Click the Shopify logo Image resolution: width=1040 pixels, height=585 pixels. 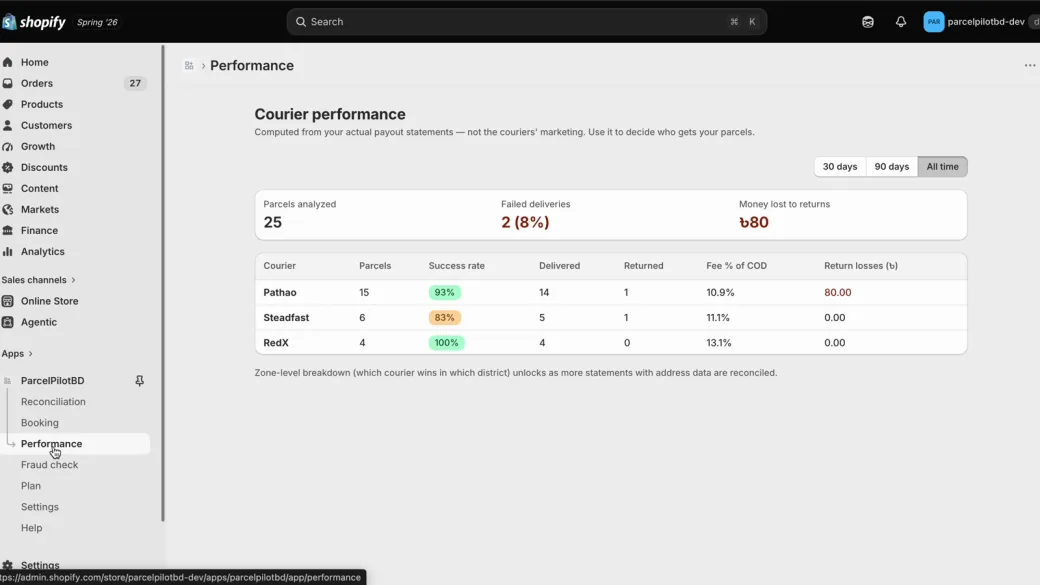click(x=34, y=22)
